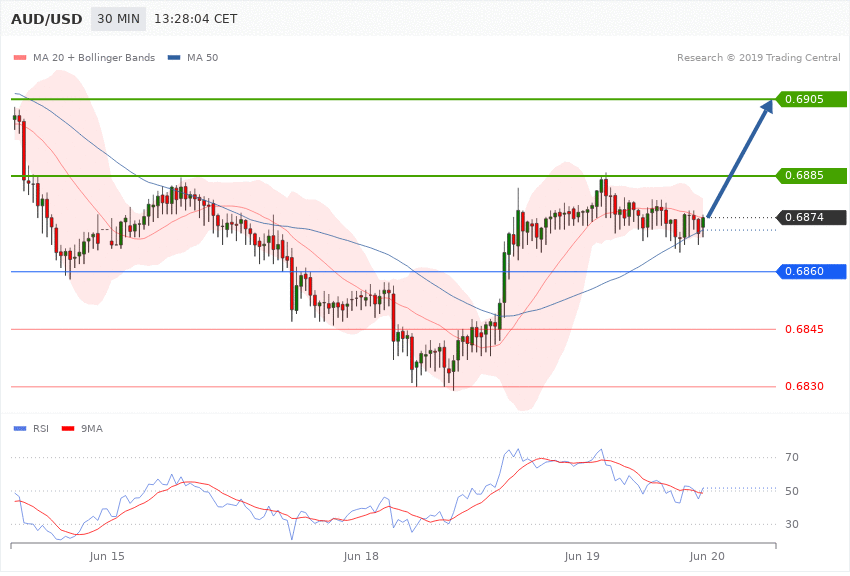The width and height of the screenshot is (850, 576).
Task: Click the 0.6845 red support label
Action: (x=804, y=329)
